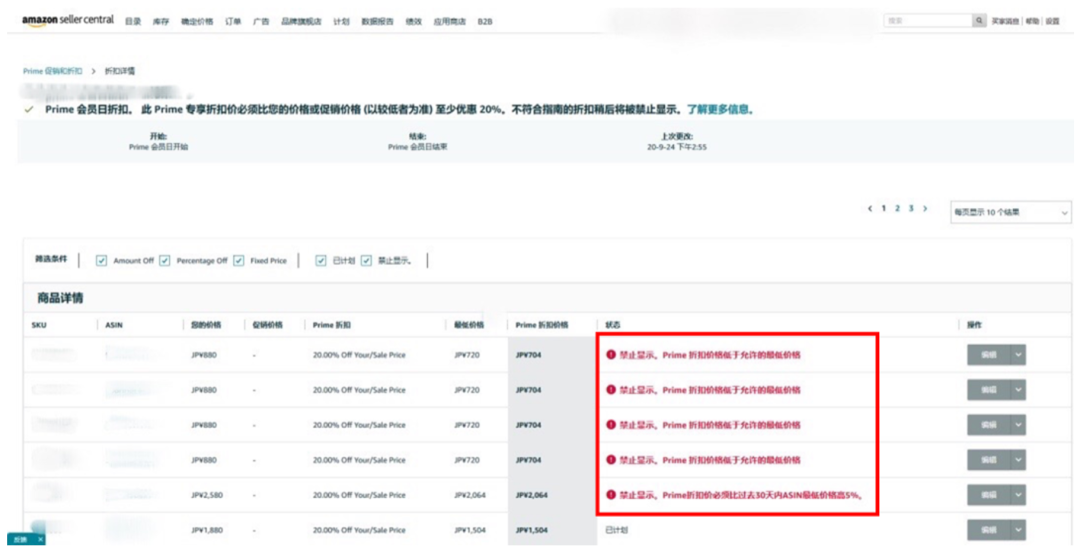Viewport: 1080px width, 556px height.
Task: Click the error icon in the JP¥2,580 row
Action: [610, 495]
